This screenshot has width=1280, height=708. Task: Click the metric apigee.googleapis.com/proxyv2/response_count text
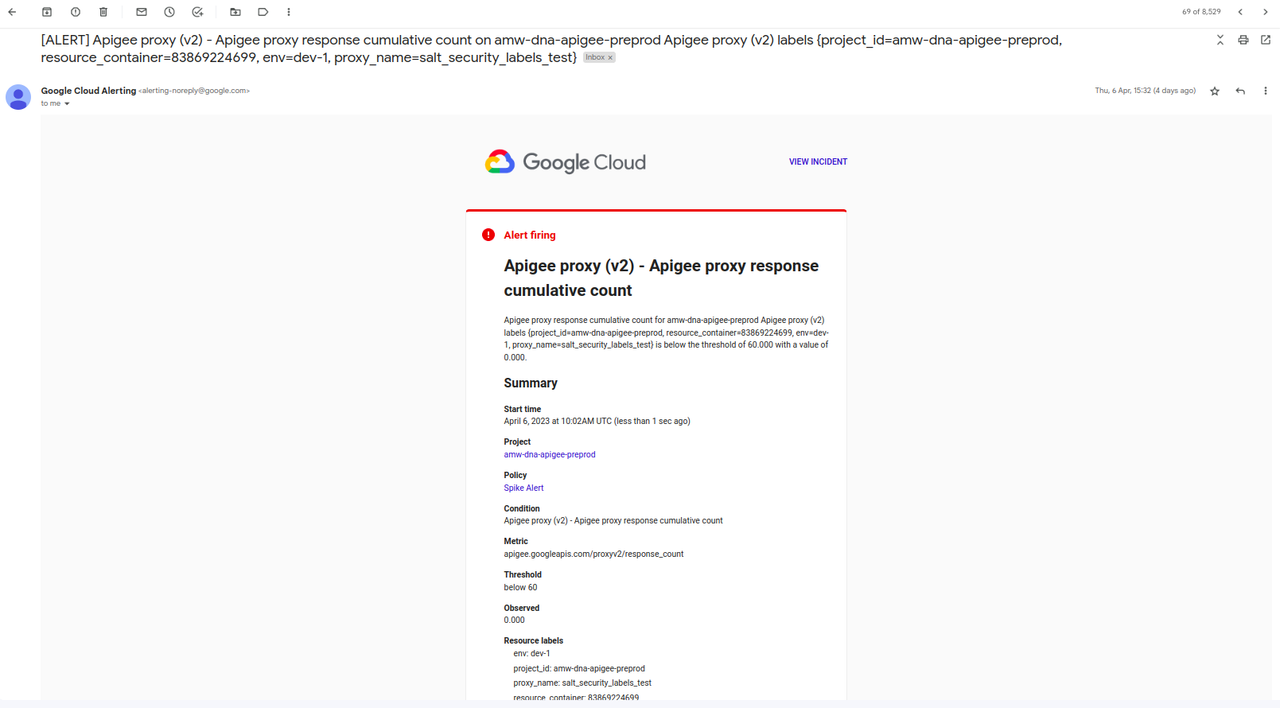594,554
